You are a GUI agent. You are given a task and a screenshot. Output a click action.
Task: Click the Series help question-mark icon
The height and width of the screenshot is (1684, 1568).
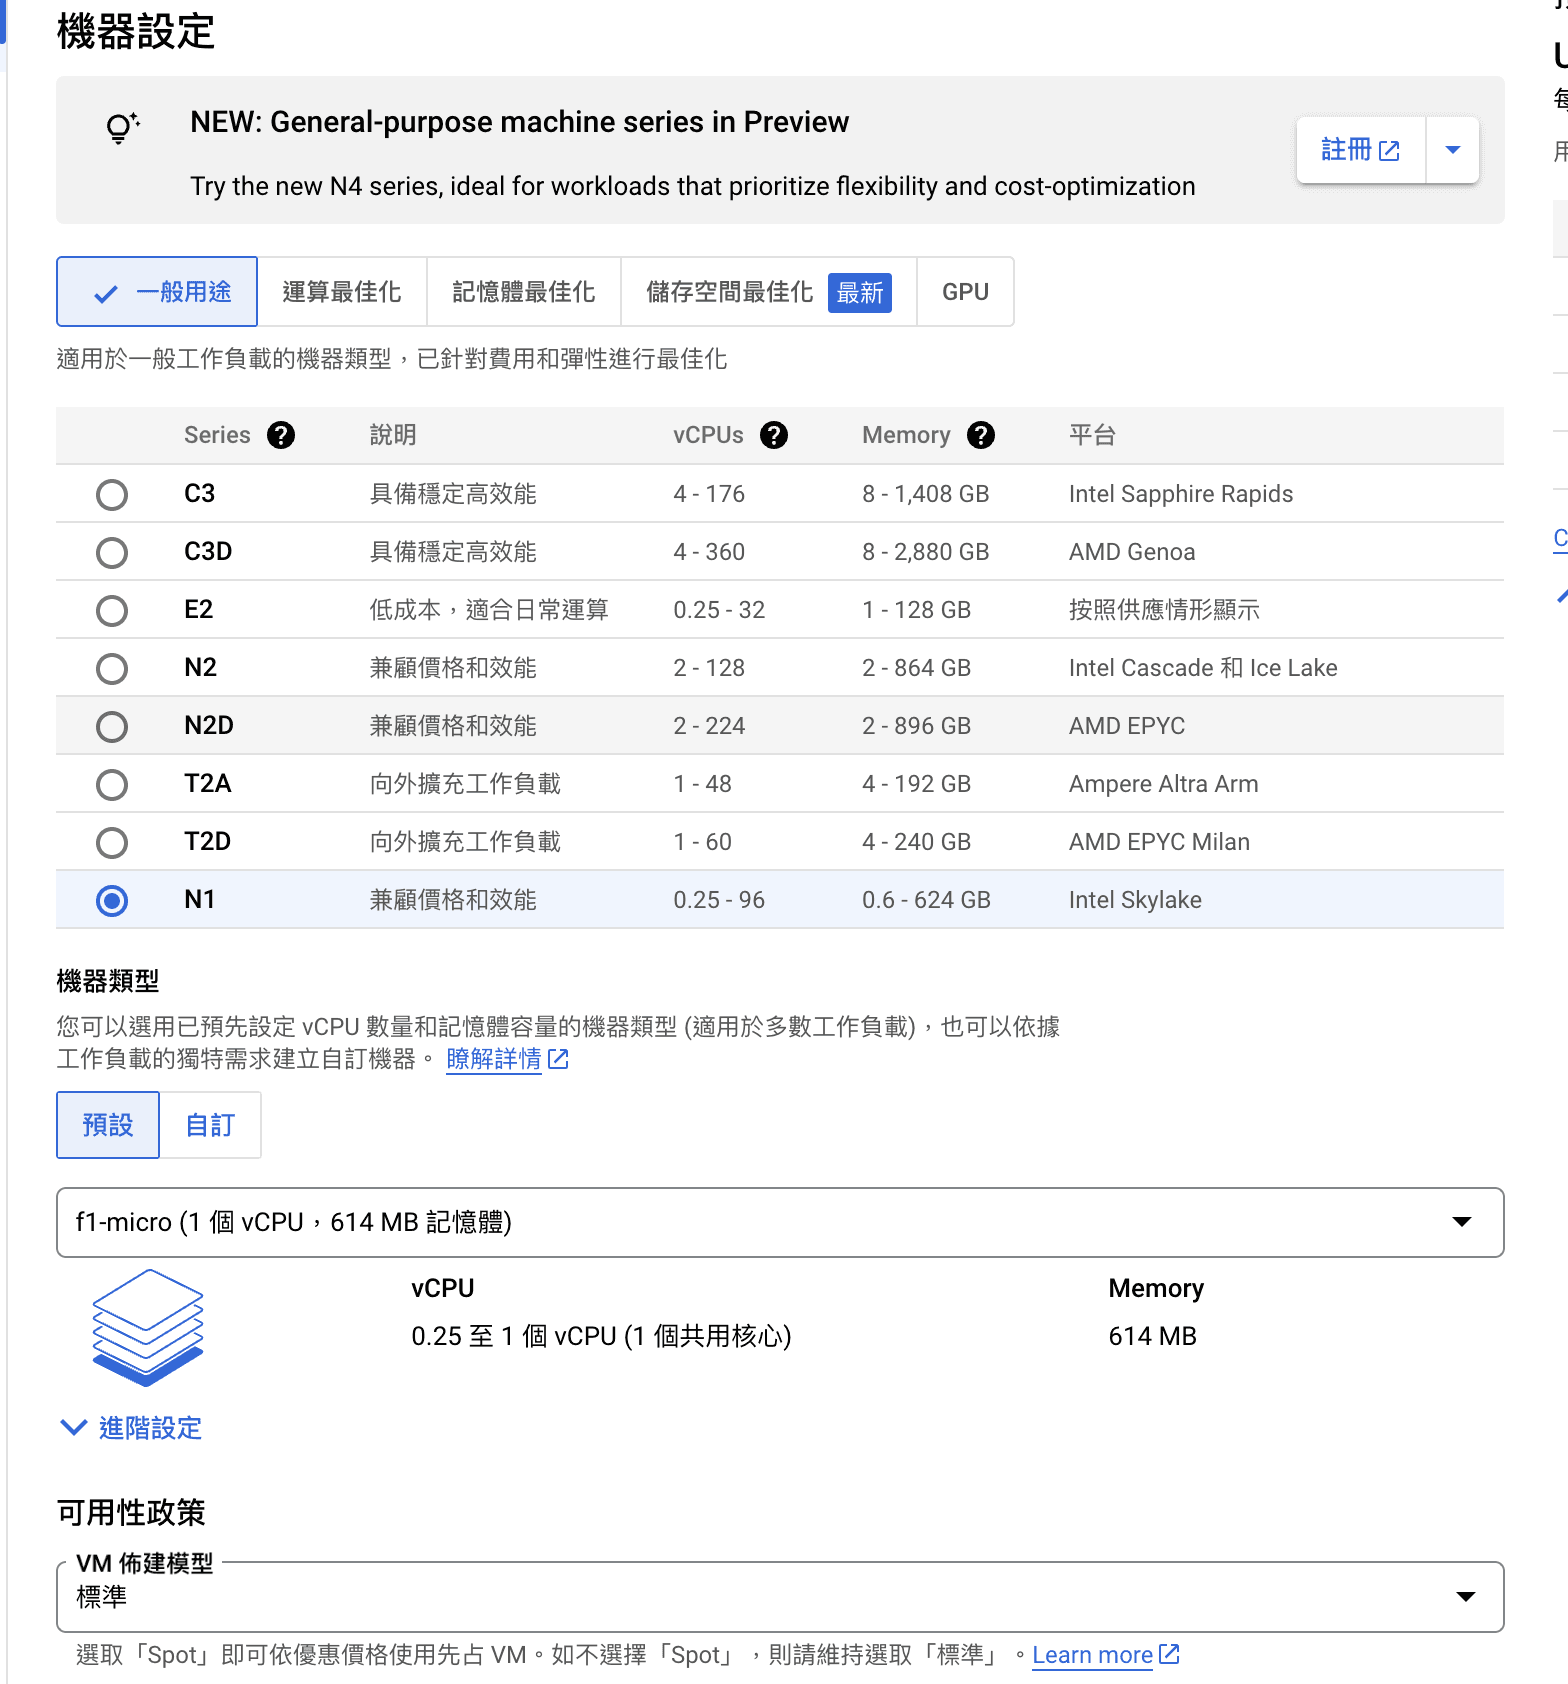281,435
